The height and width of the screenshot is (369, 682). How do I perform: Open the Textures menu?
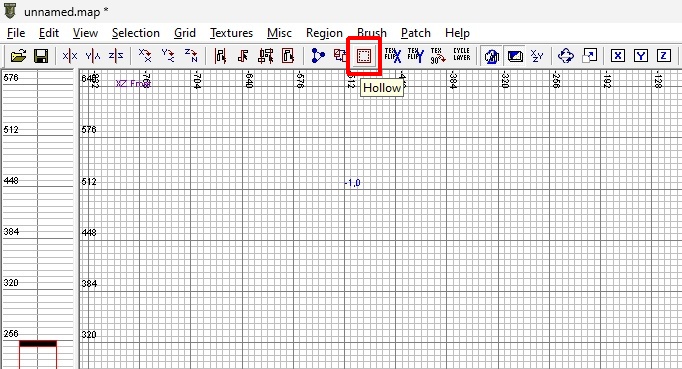pos(231,33)
